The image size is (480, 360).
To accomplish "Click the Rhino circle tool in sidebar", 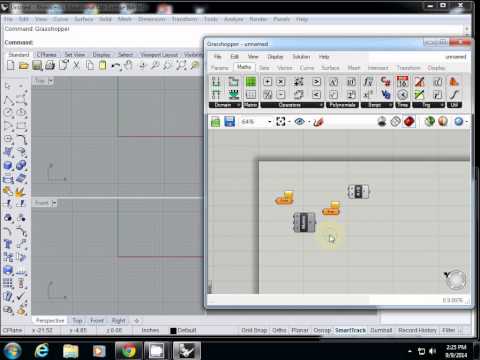I will (x=8, y=112).
